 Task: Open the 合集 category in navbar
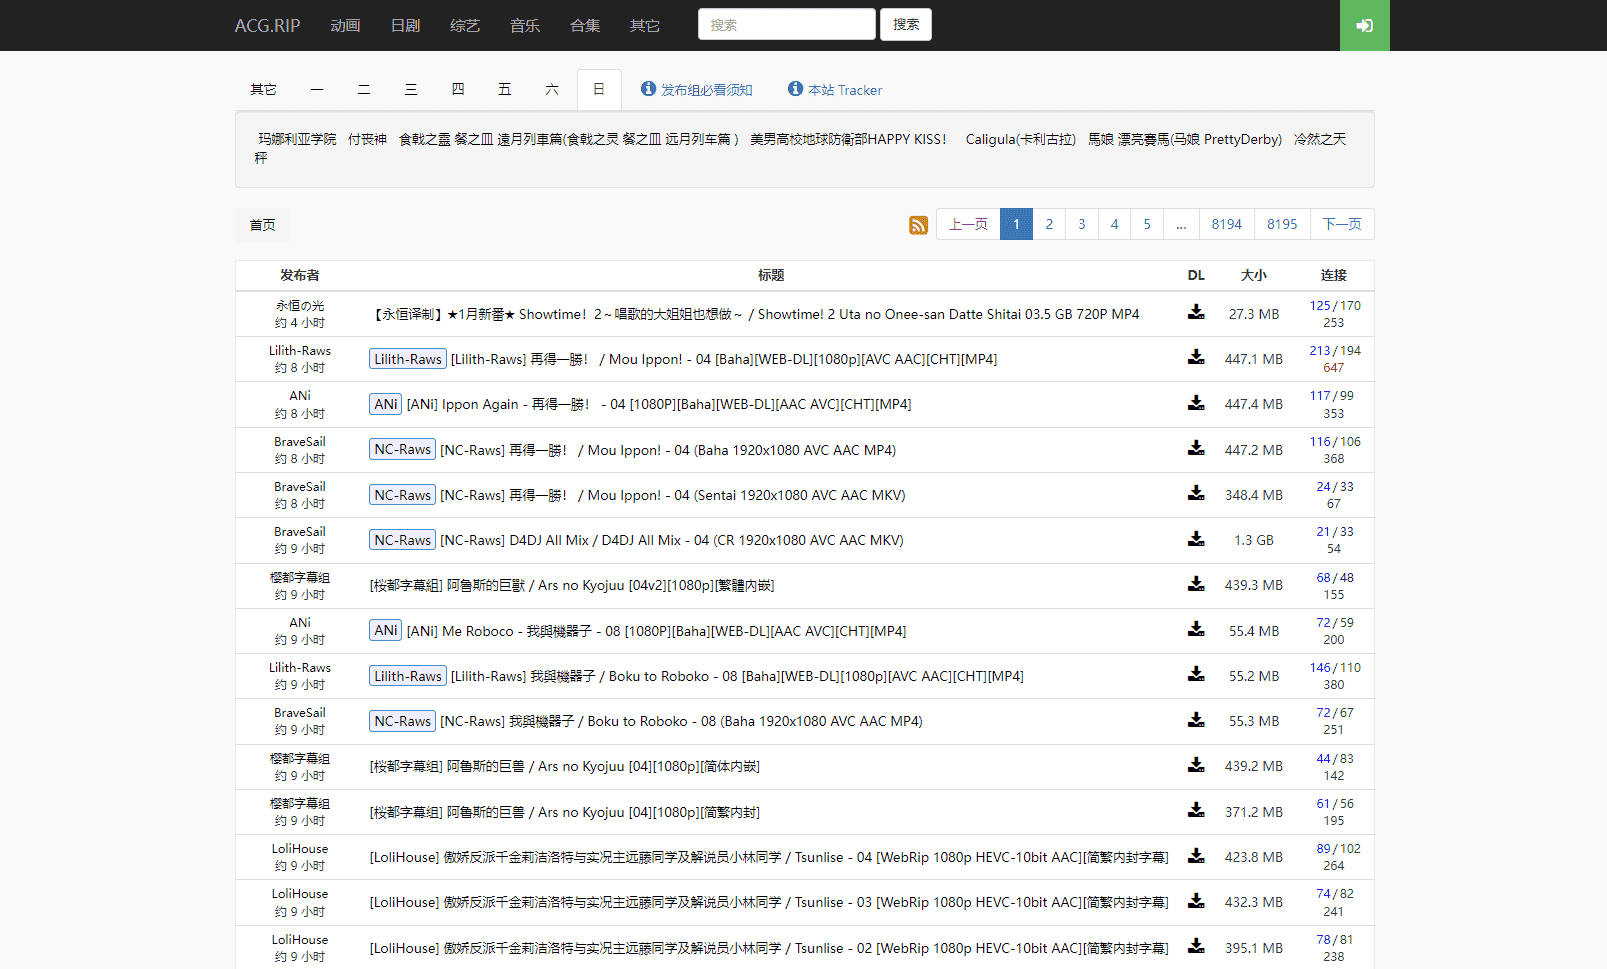(585, 26)
